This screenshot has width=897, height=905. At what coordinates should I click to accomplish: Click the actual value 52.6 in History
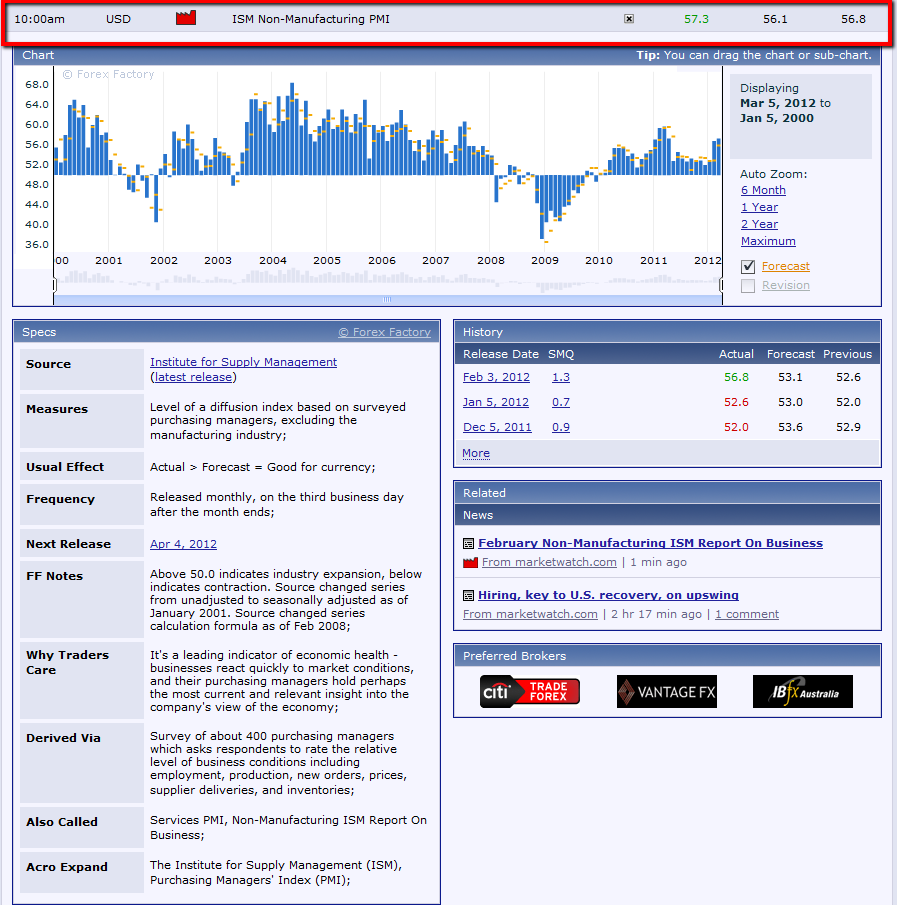(x=736, y=402)
